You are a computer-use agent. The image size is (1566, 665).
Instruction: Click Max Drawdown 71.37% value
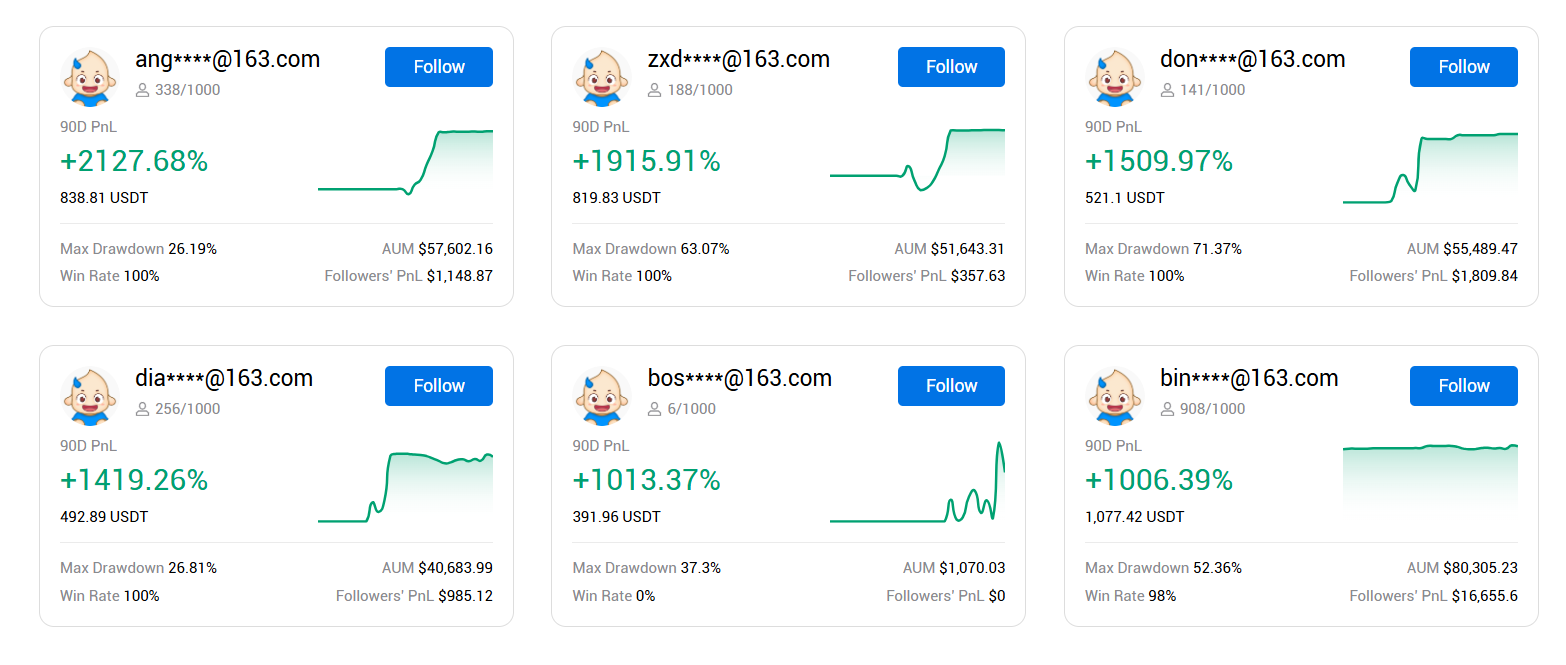tap(1217, 249)
